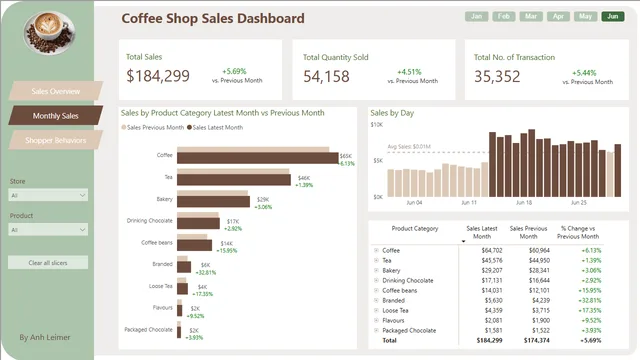Select the Mar month button
Viewport: 640px width, 360px height.
click(x=531, y=16)
